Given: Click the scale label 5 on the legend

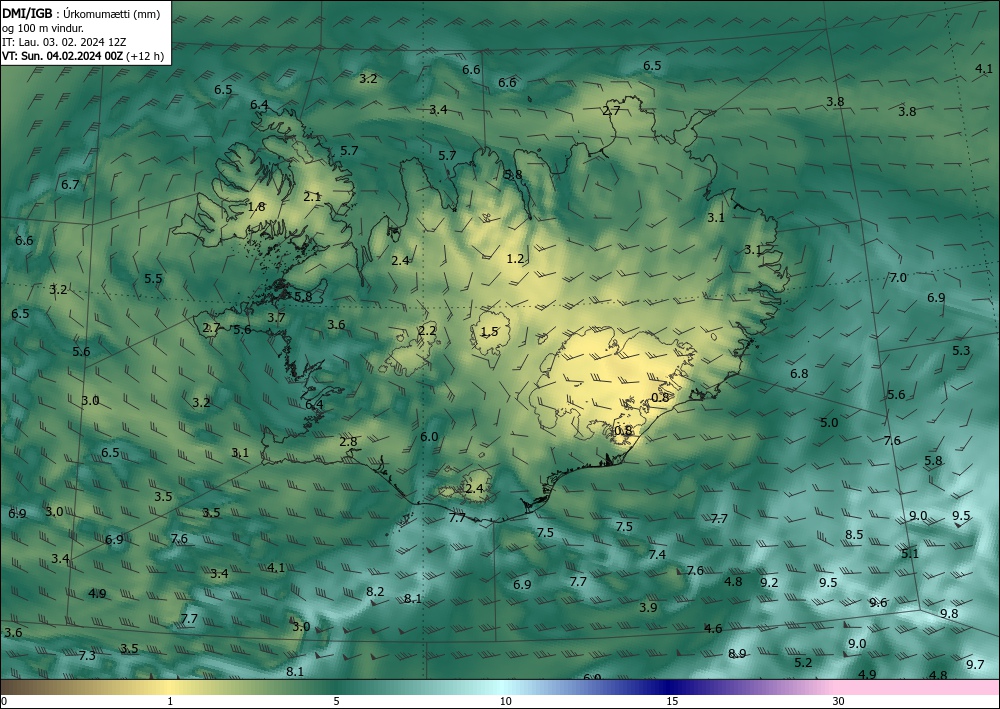Looking at the screenshot, I should 336,701.
